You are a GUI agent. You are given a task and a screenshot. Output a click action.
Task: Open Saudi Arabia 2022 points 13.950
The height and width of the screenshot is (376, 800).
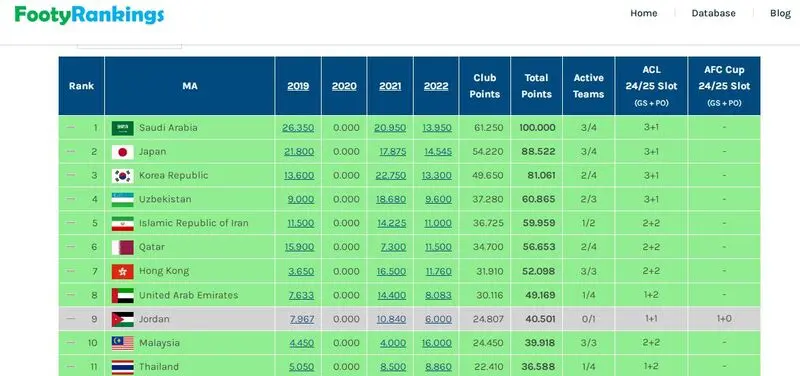(x=437, y=128)
